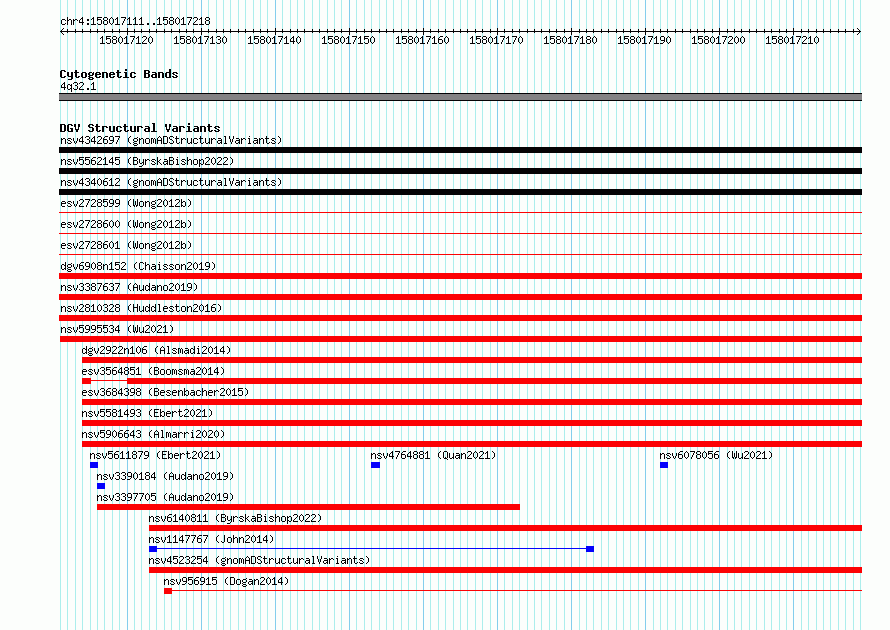Click ruler position 158017120
890x630 pixels.
coord(126,40)
